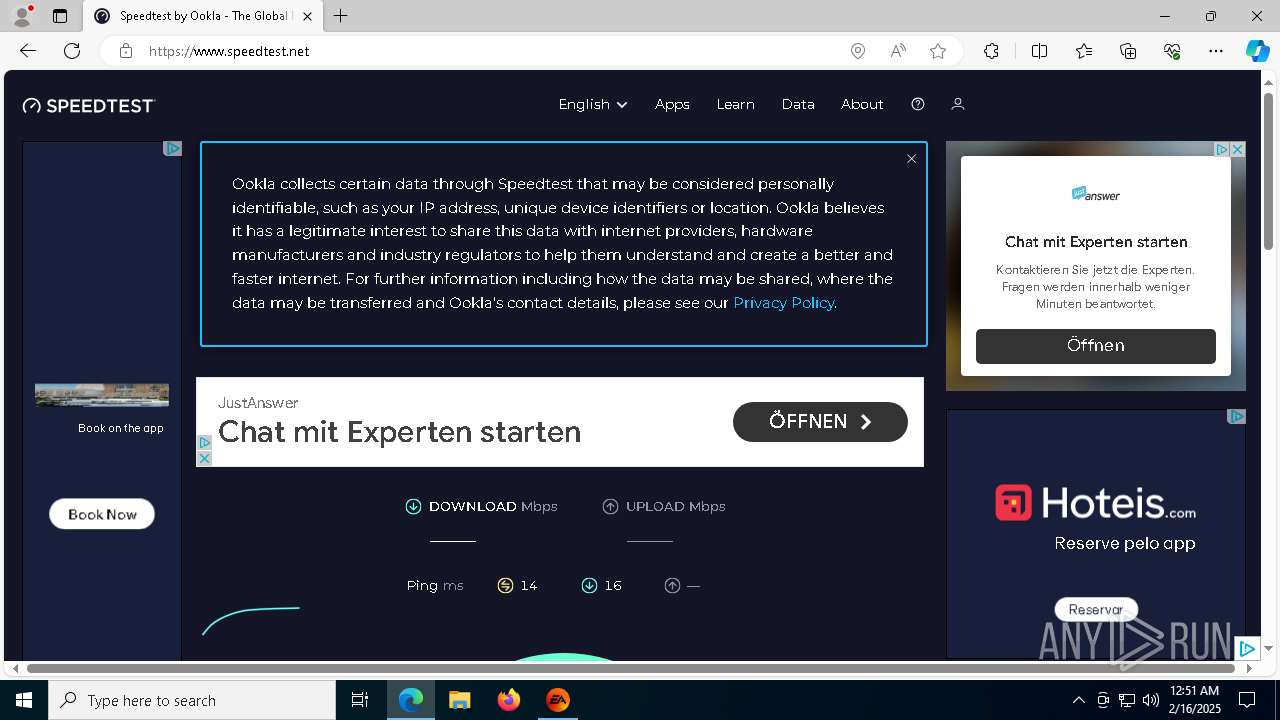Open the Apps menu
The width and height of the screenshot is (1280, 720).
point(672,104)
